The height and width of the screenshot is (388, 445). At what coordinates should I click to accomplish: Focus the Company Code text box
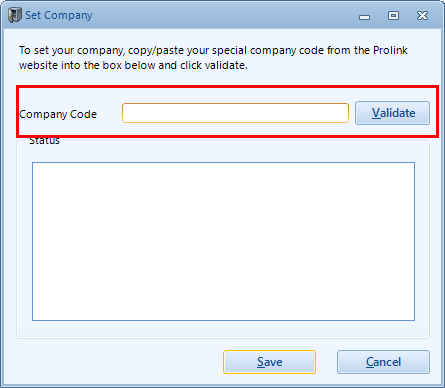[x=235, y=113]
